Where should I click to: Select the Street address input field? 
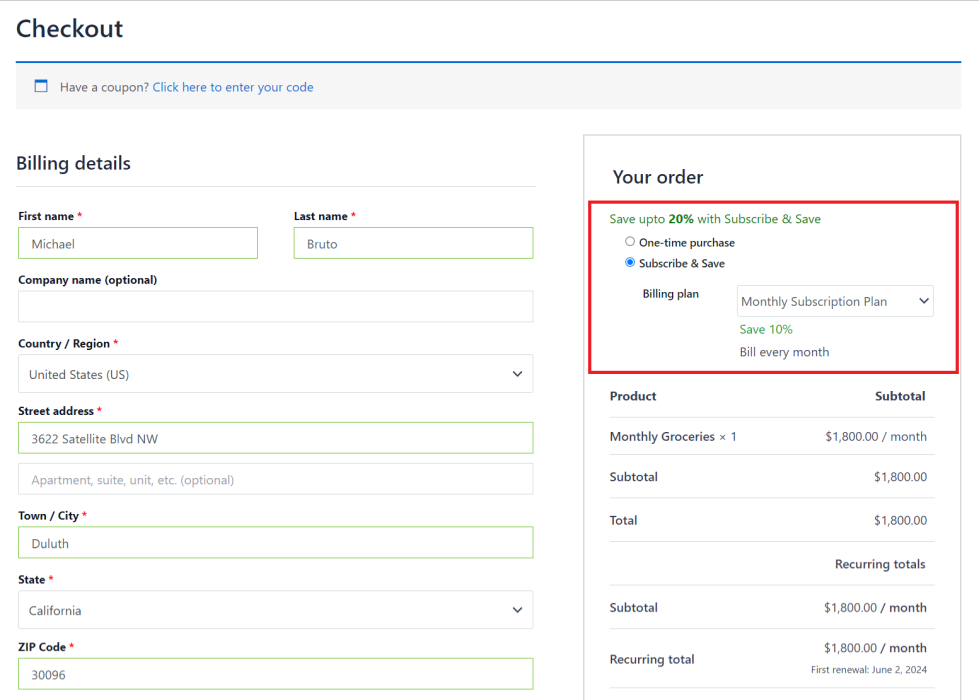pyautogui.click(x=275, y=438)
